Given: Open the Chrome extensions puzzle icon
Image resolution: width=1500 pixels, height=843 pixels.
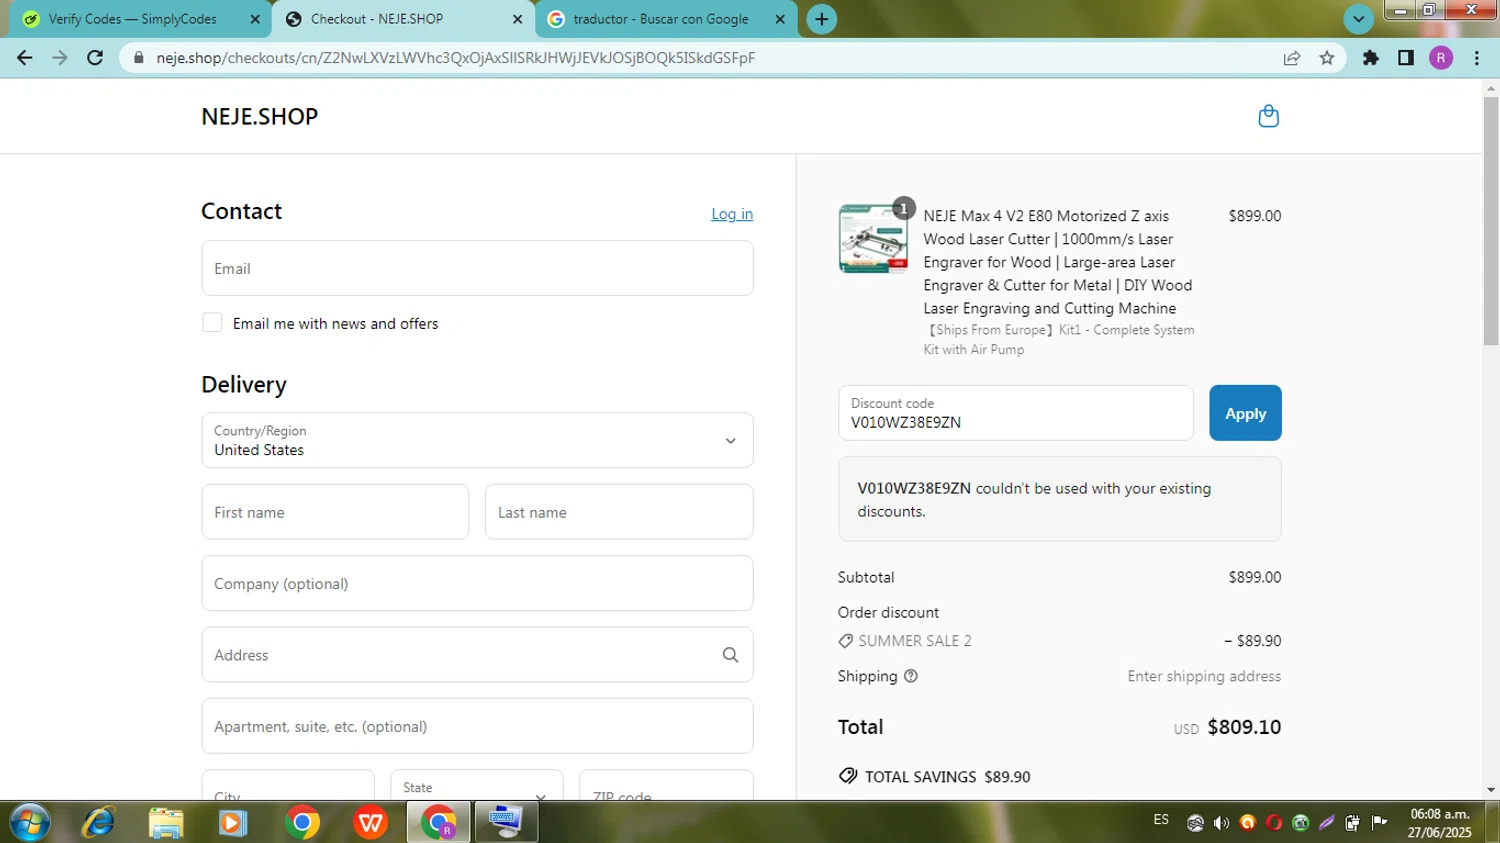Looking at the screenshot, I should (x=1371, y=58).
